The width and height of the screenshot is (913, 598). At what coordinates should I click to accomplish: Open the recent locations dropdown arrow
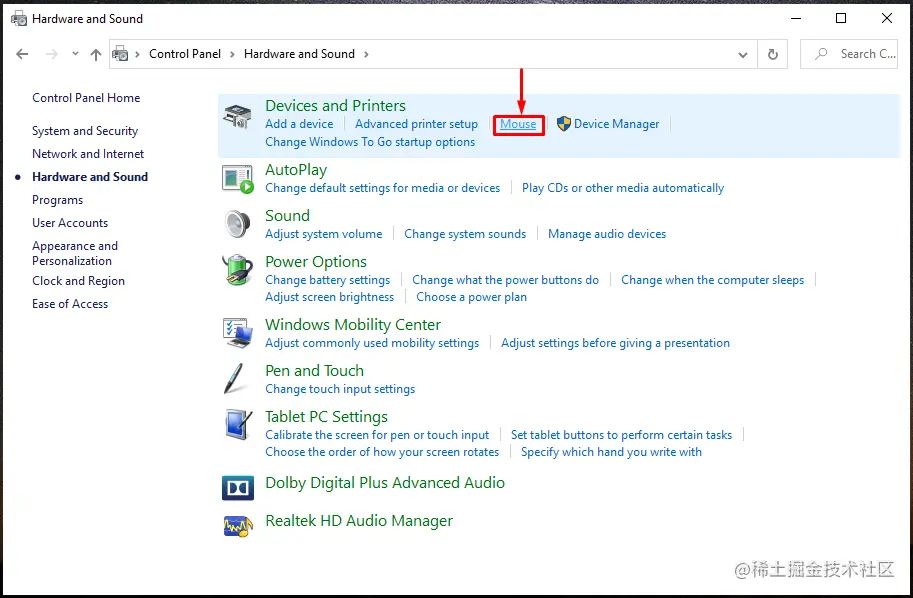point(75,54)
